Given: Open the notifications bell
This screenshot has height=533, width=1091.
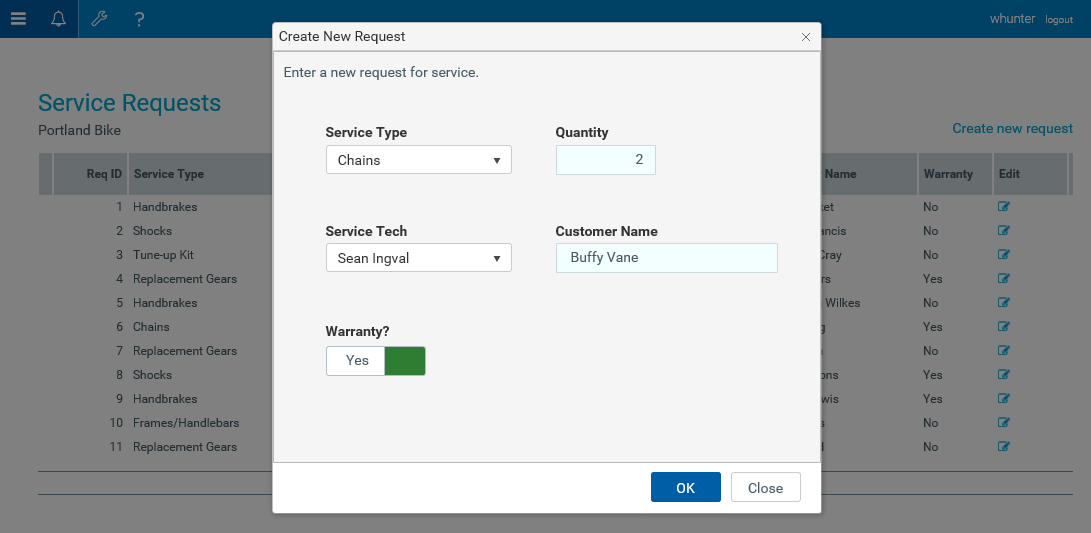Looking at the screenshot, I should tap(59, 19).
